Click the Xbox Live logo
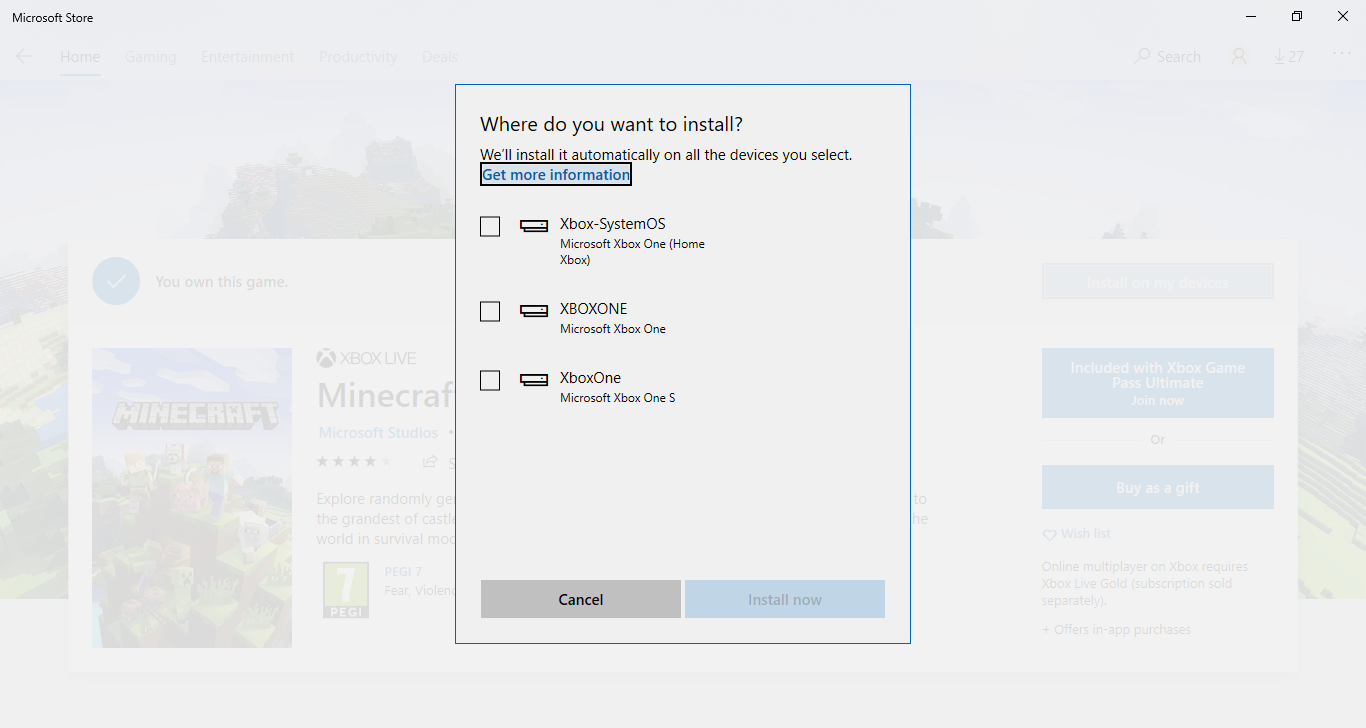The width and height of the screenshot is (1366, 728). pos(366,358)
